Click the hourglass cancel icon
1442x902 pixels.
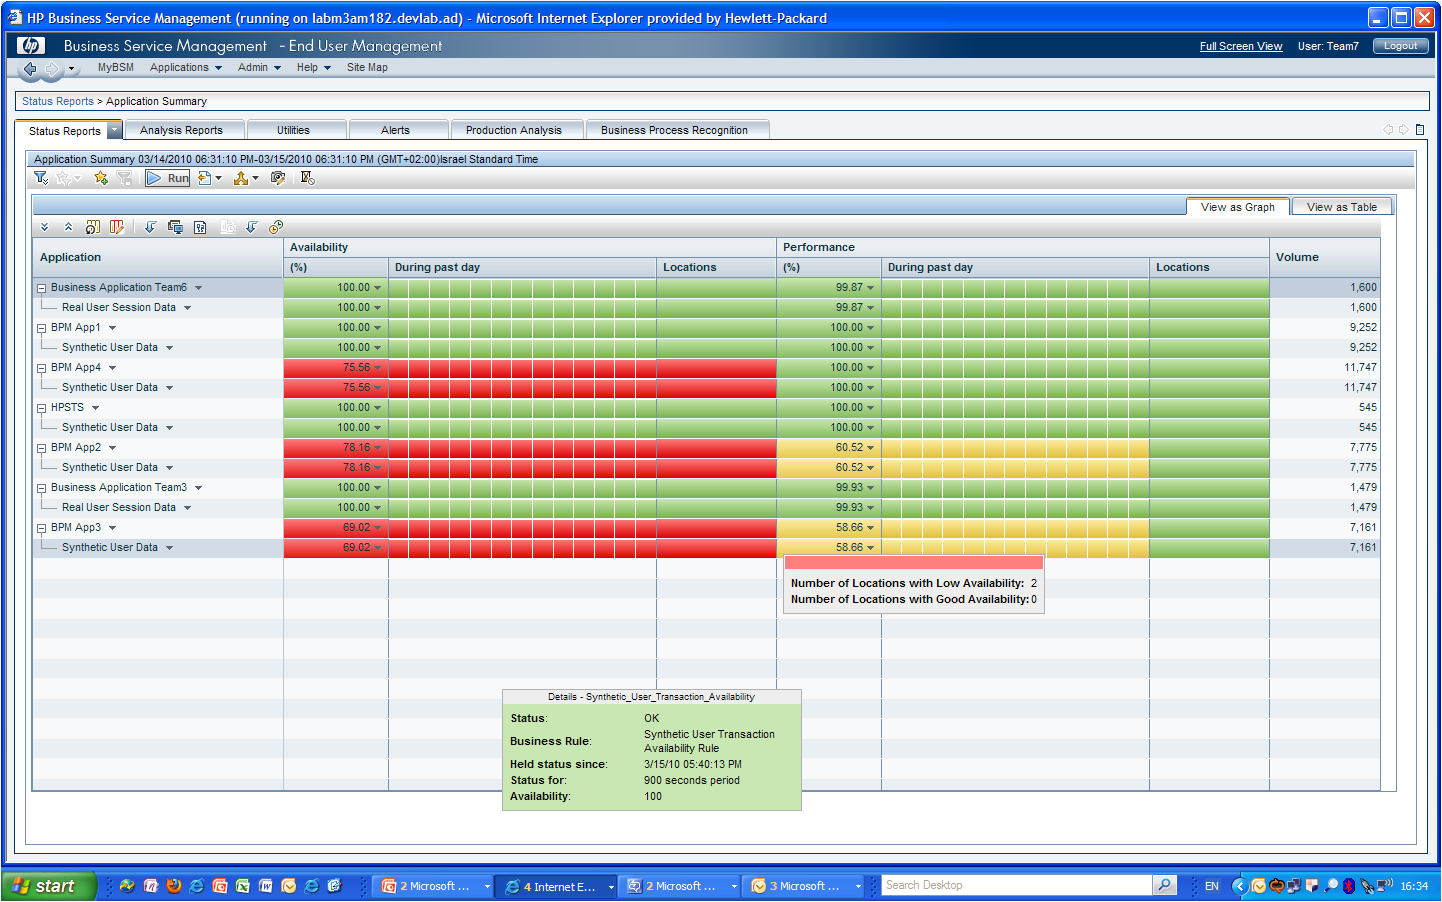coord(307,178)
